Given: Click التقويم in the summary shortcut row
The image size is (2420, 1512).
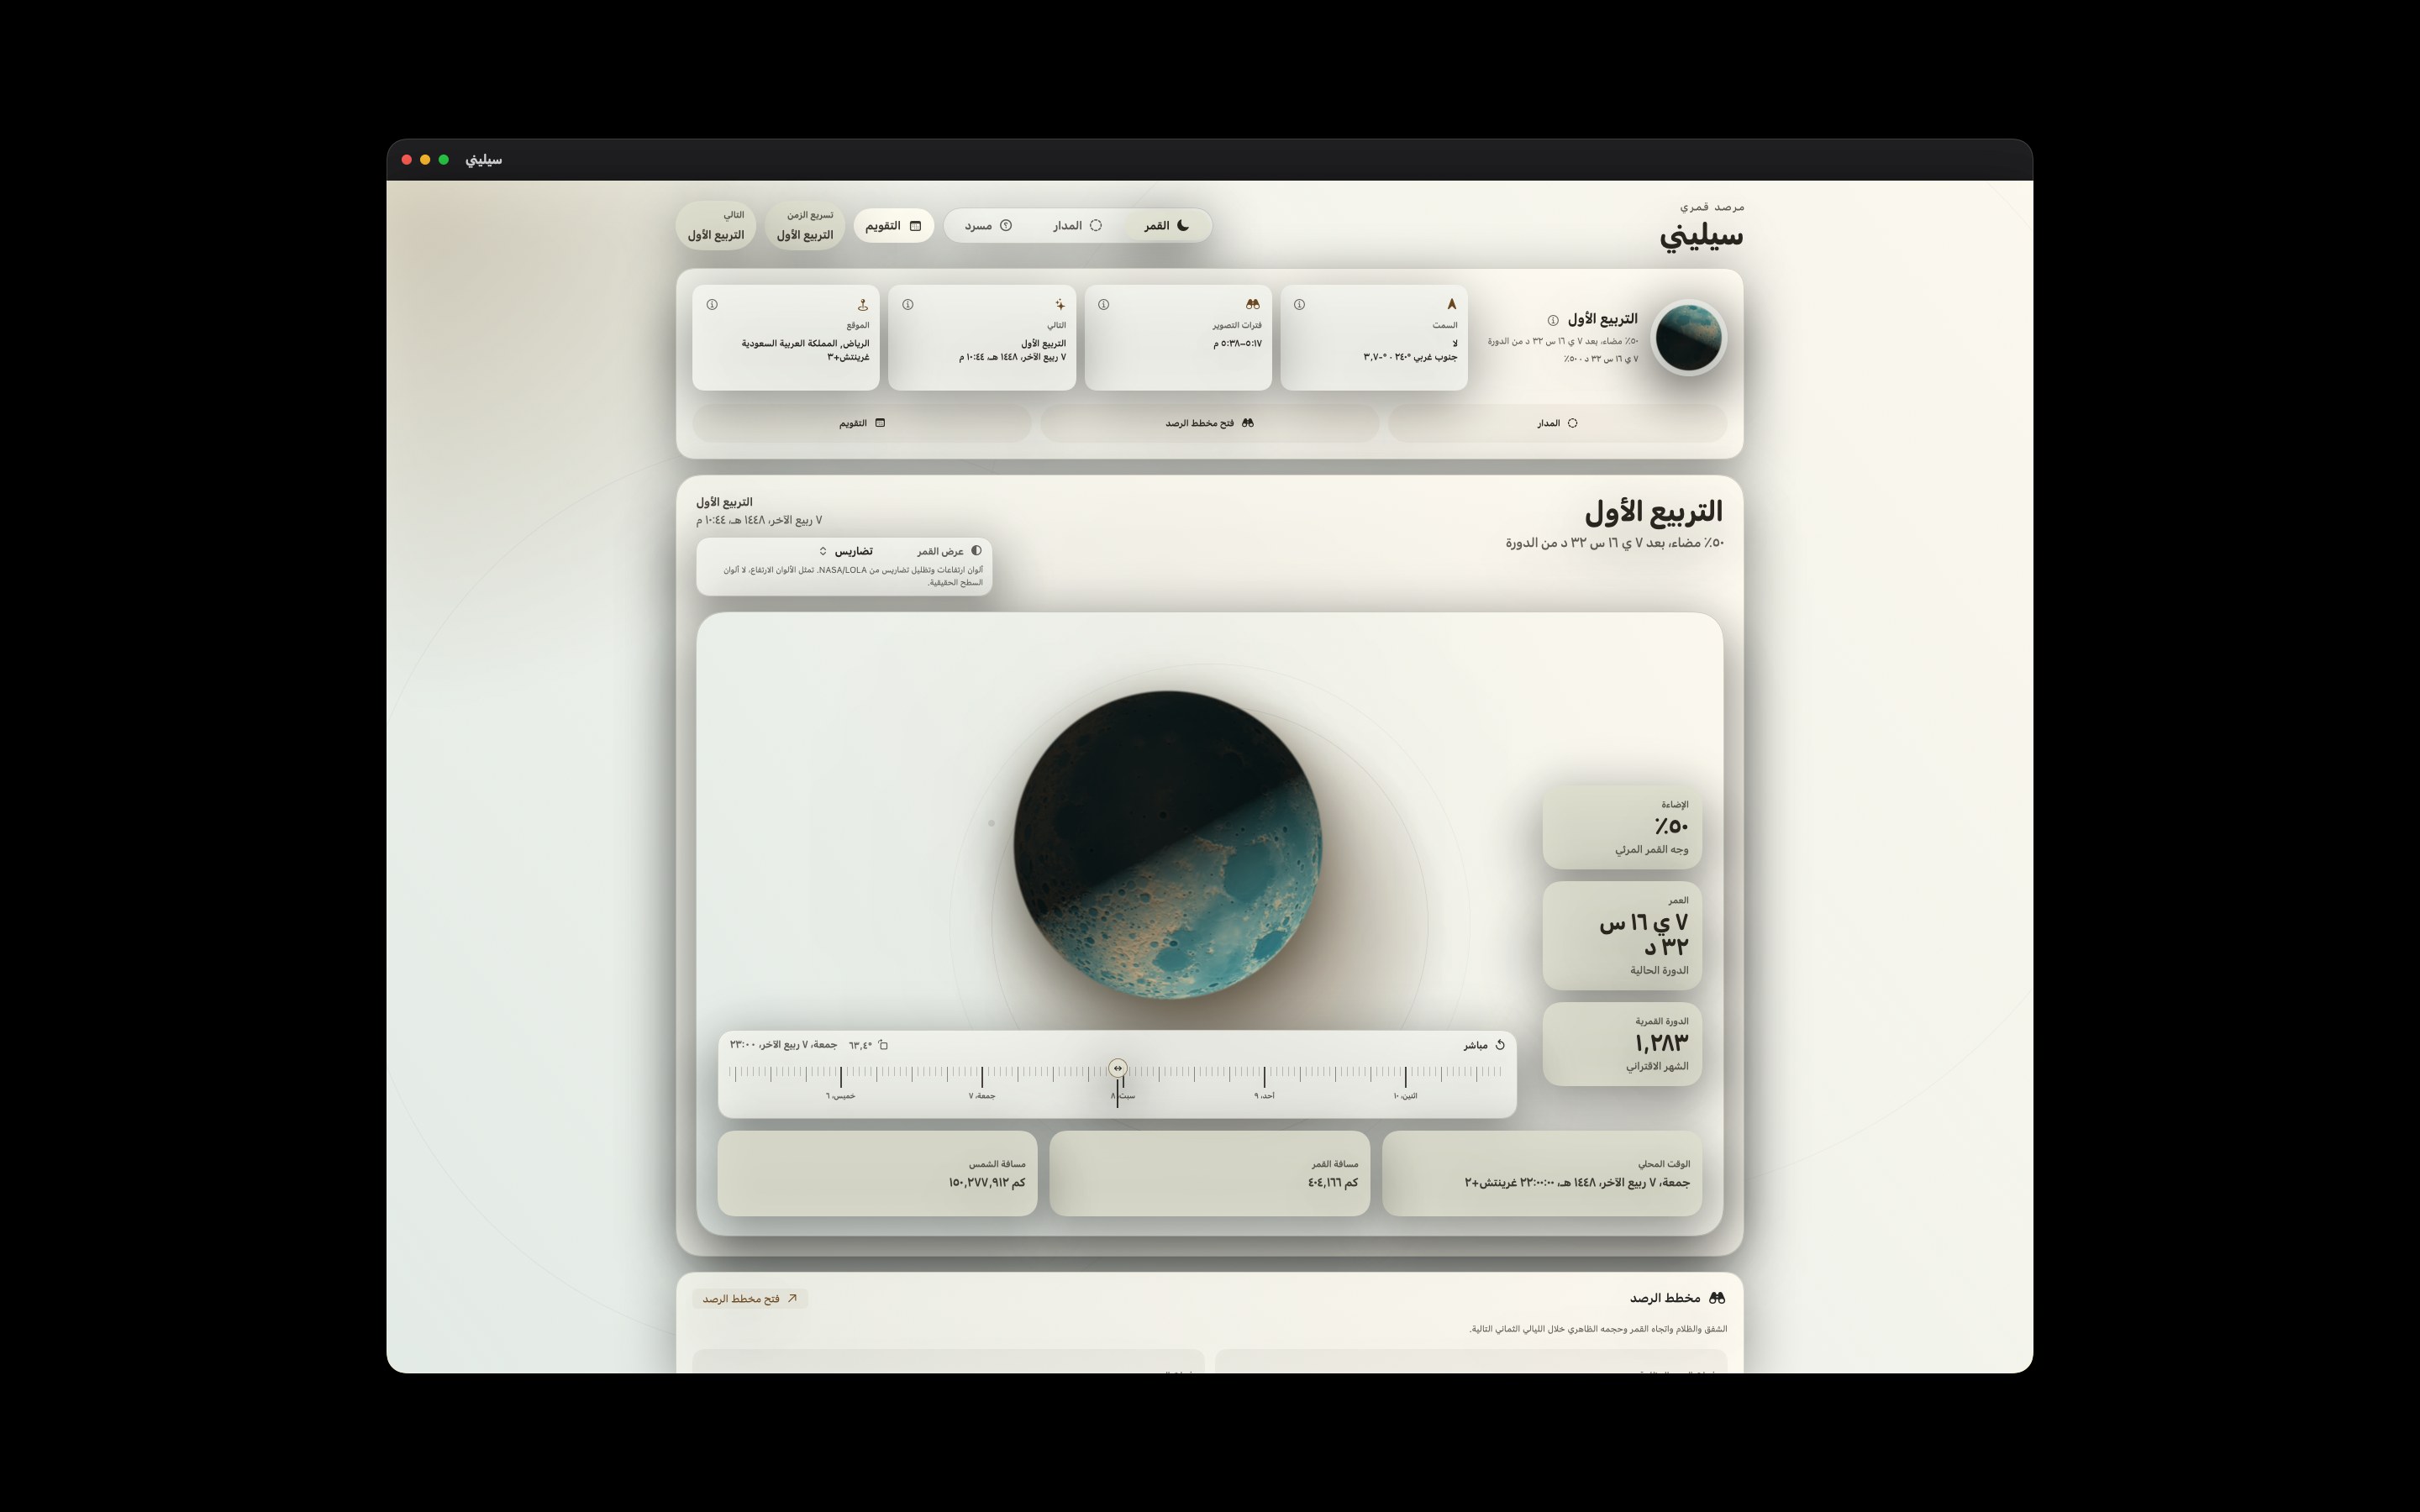Looking at the screenshot, I should pyautogui.click(x=861, y=423).
